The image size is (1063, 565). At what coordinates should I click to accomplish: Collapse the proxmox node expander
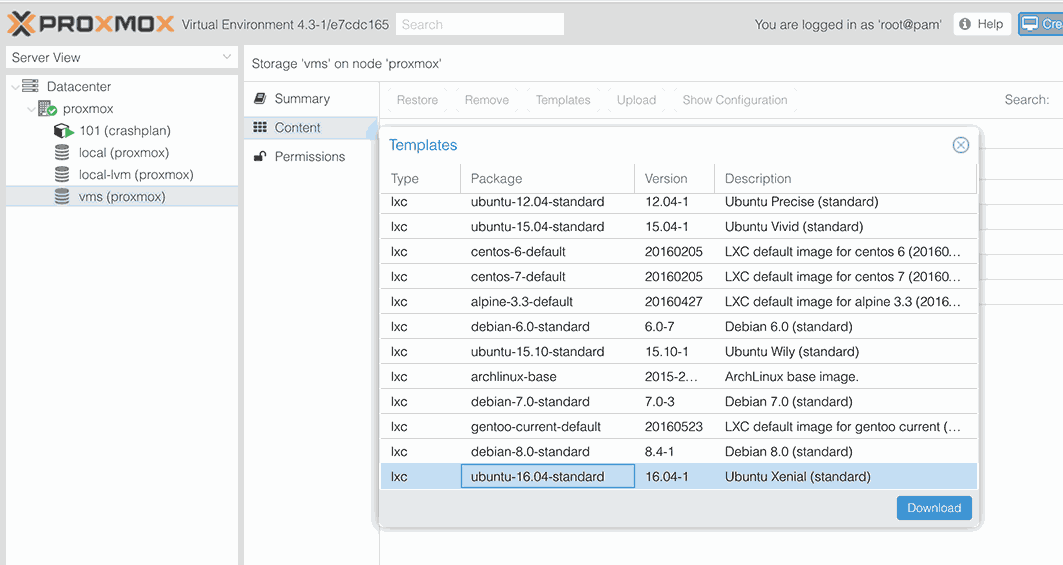[31, 109]
